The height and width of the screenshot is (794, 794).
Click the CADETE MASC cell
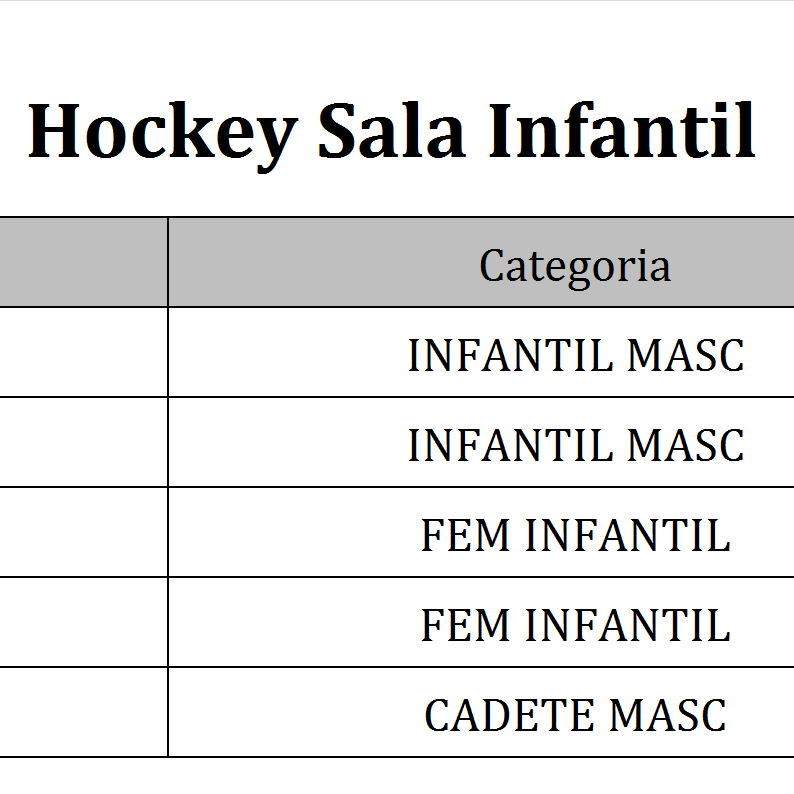(x=576, y=716)
